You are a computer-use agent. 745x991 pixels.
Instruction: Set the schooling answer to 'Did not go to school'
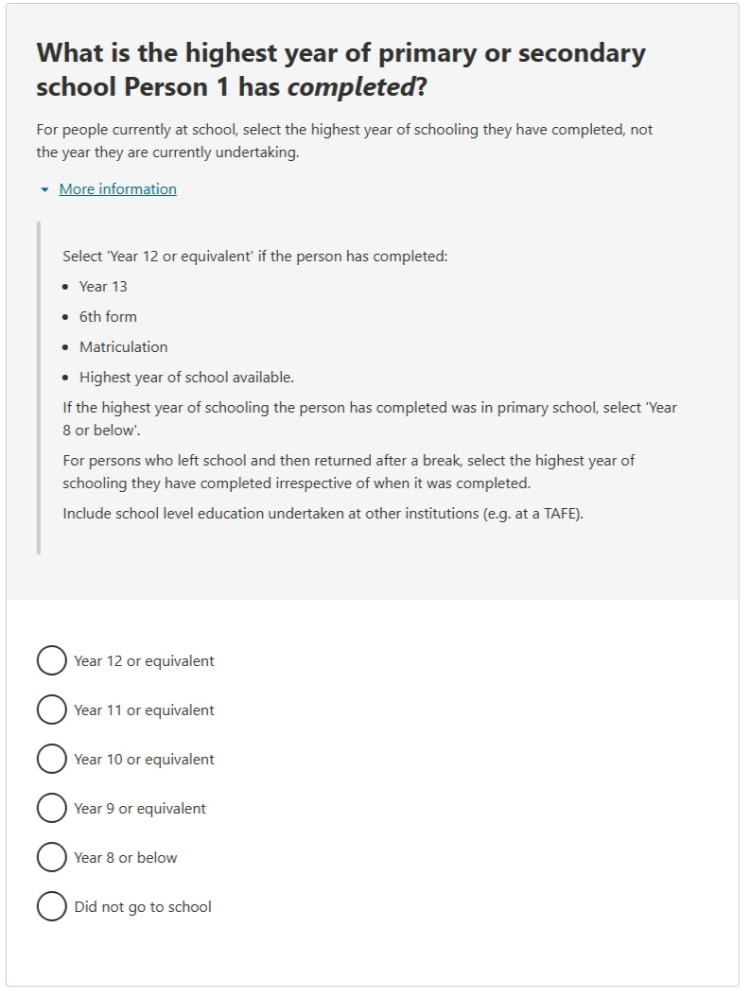point(51,906)
